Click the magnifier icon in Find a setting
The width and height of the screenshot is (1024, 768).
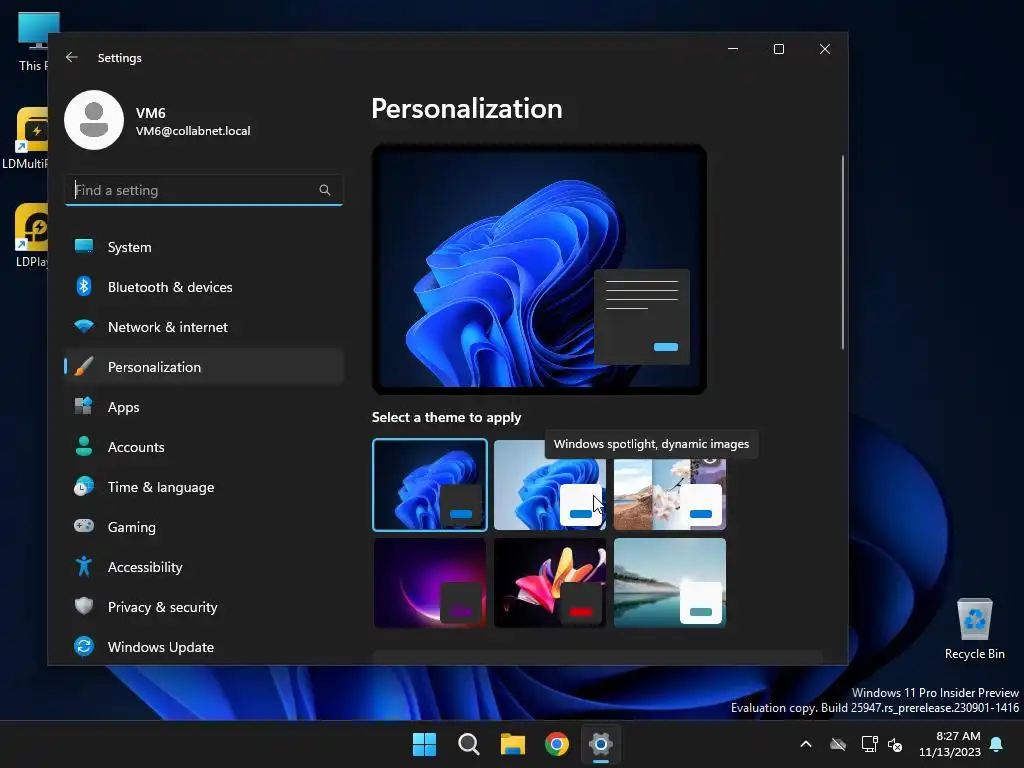point(325,190)
